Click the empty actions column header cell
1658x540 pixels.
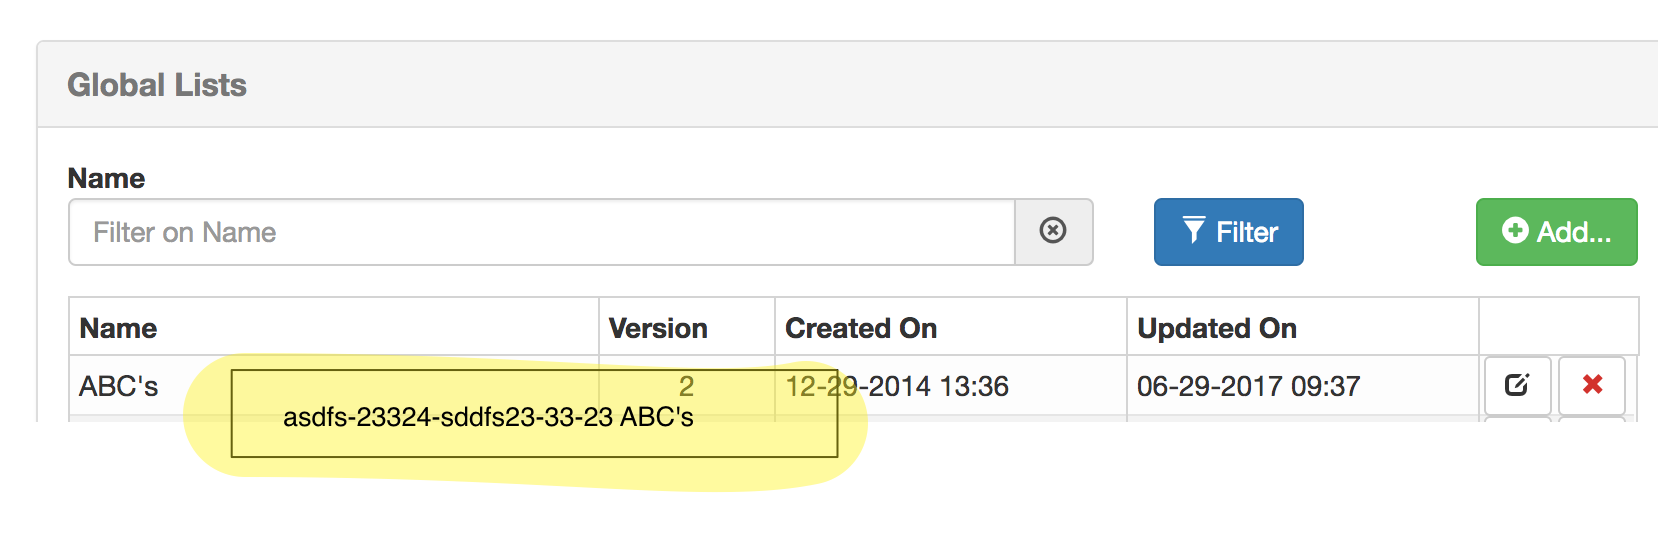[1557, 327]
